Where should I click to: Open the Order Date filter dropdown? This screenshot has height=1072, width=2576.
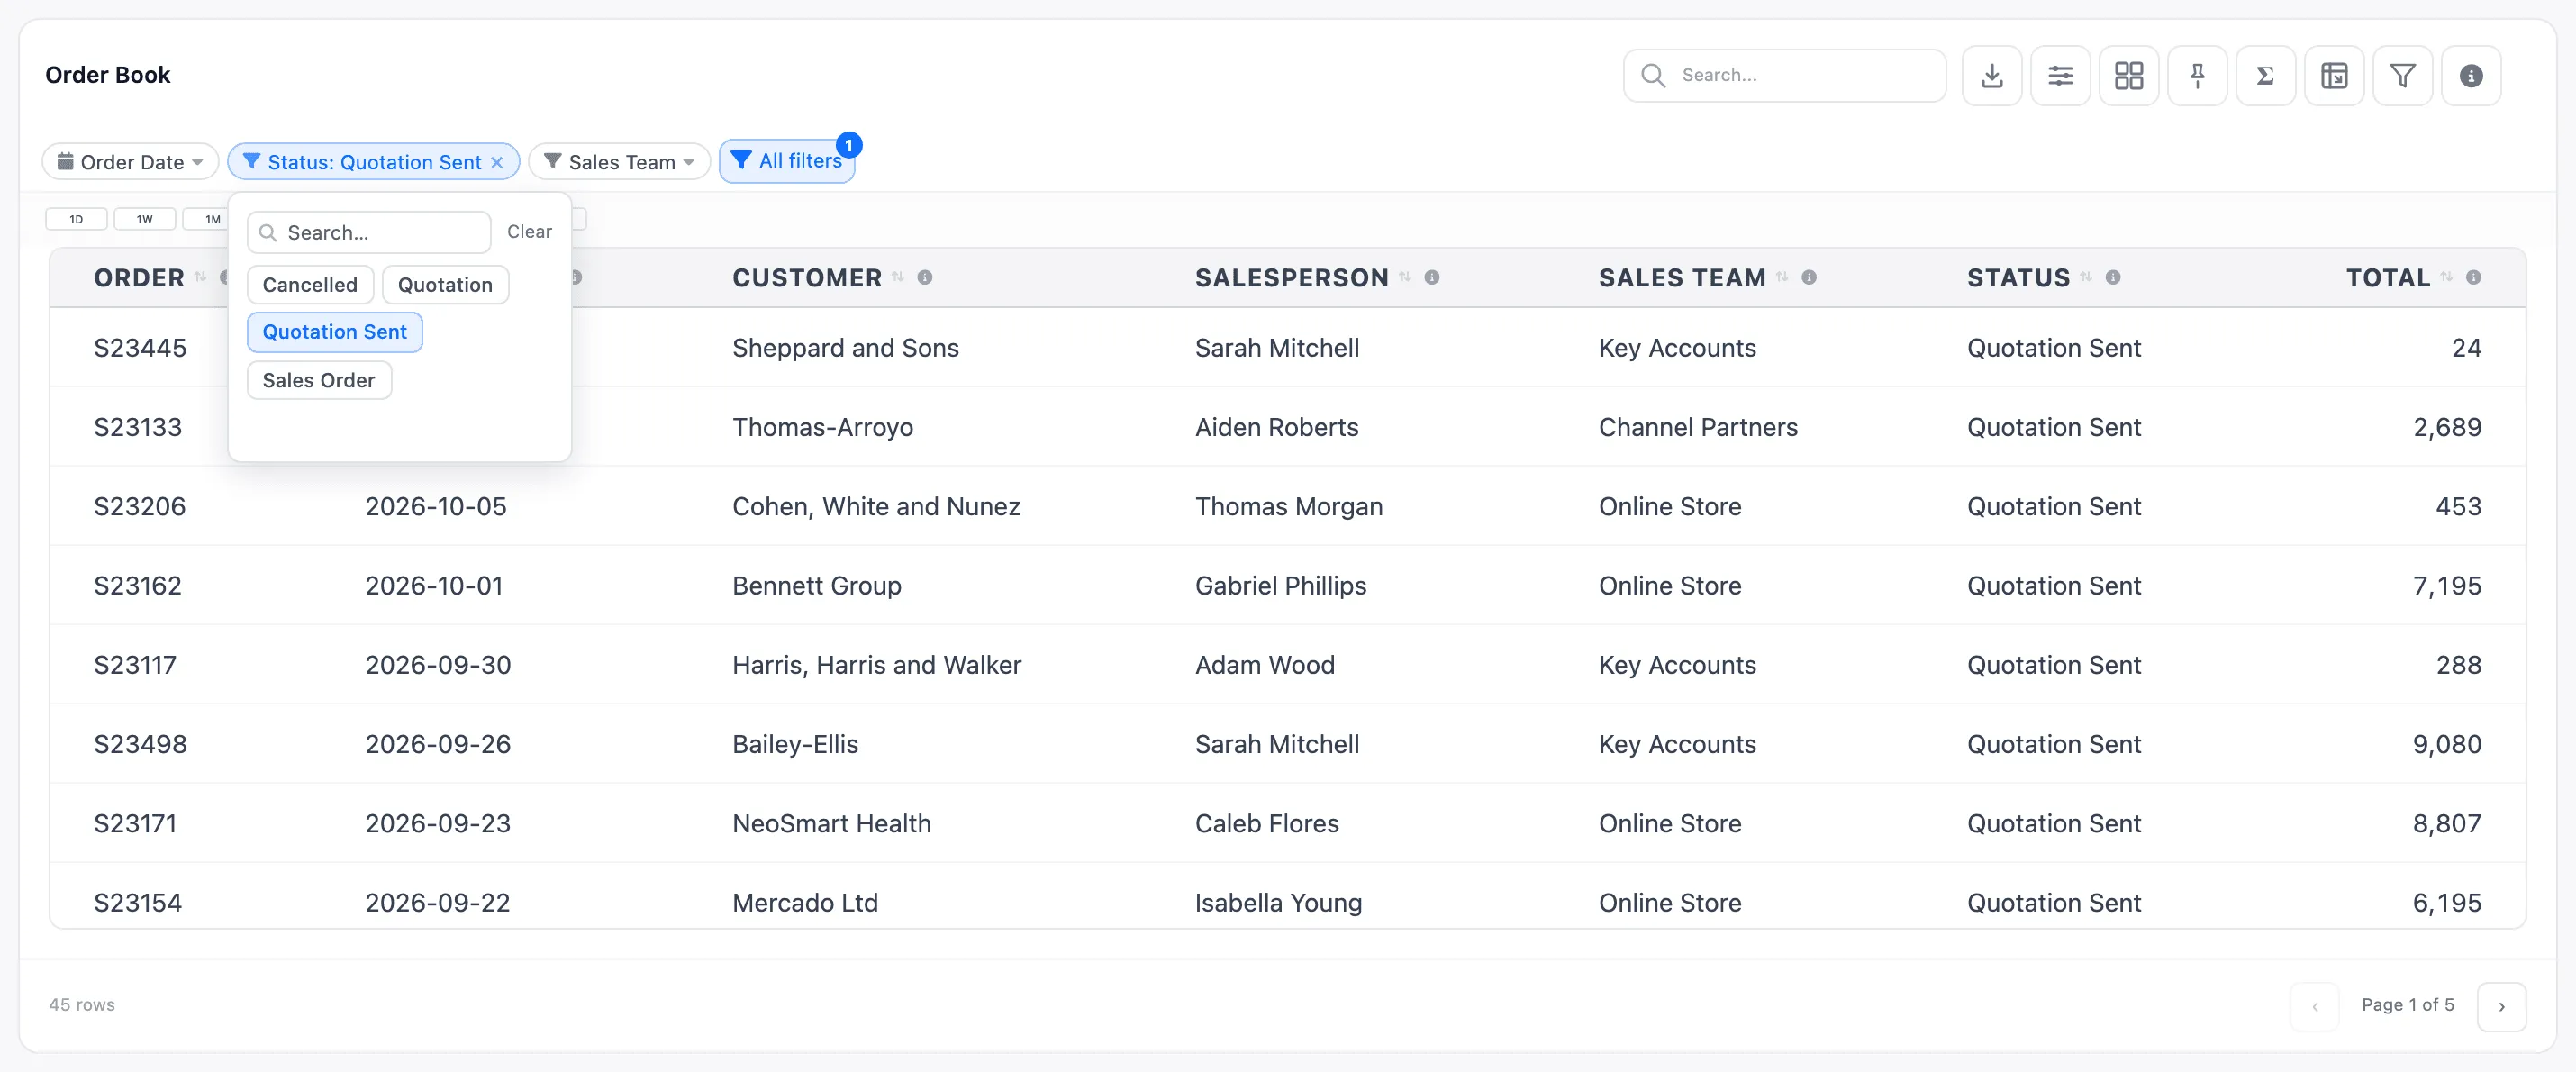point(130,162)
